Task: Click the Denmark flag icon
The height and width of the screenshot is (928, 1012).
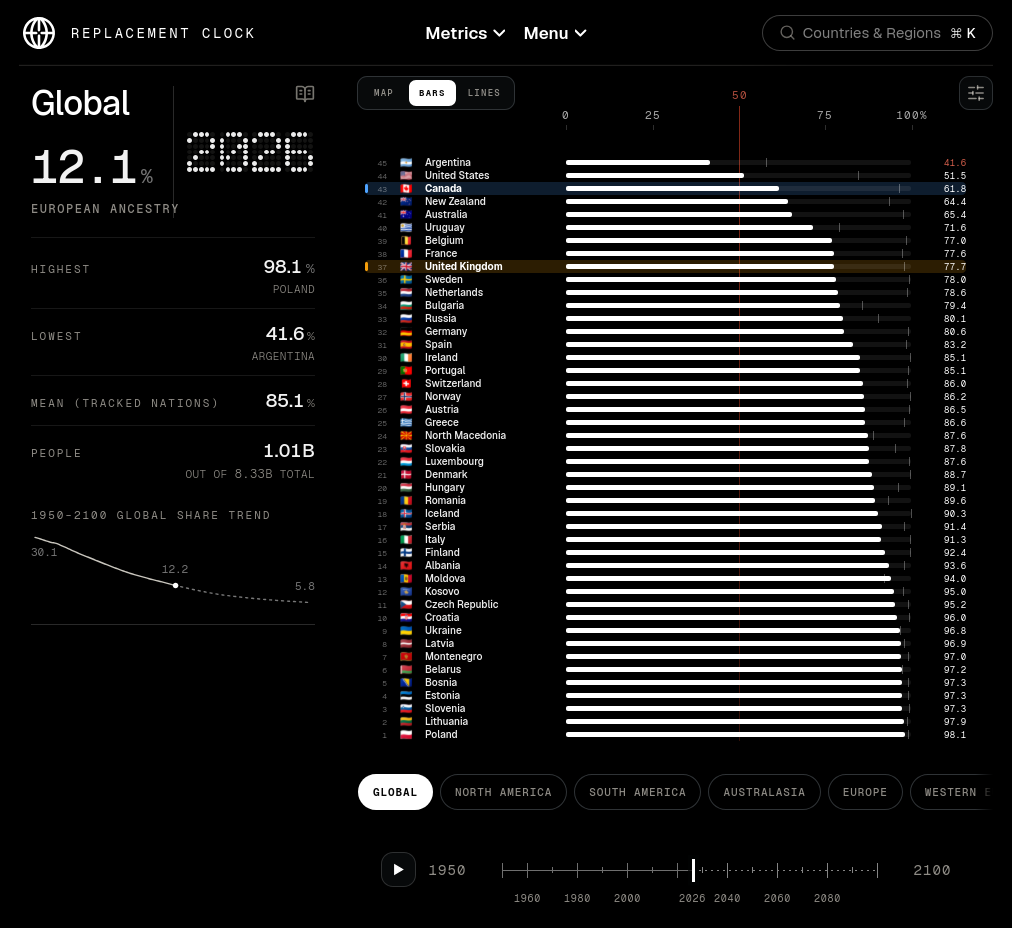Action: [406, 474]
